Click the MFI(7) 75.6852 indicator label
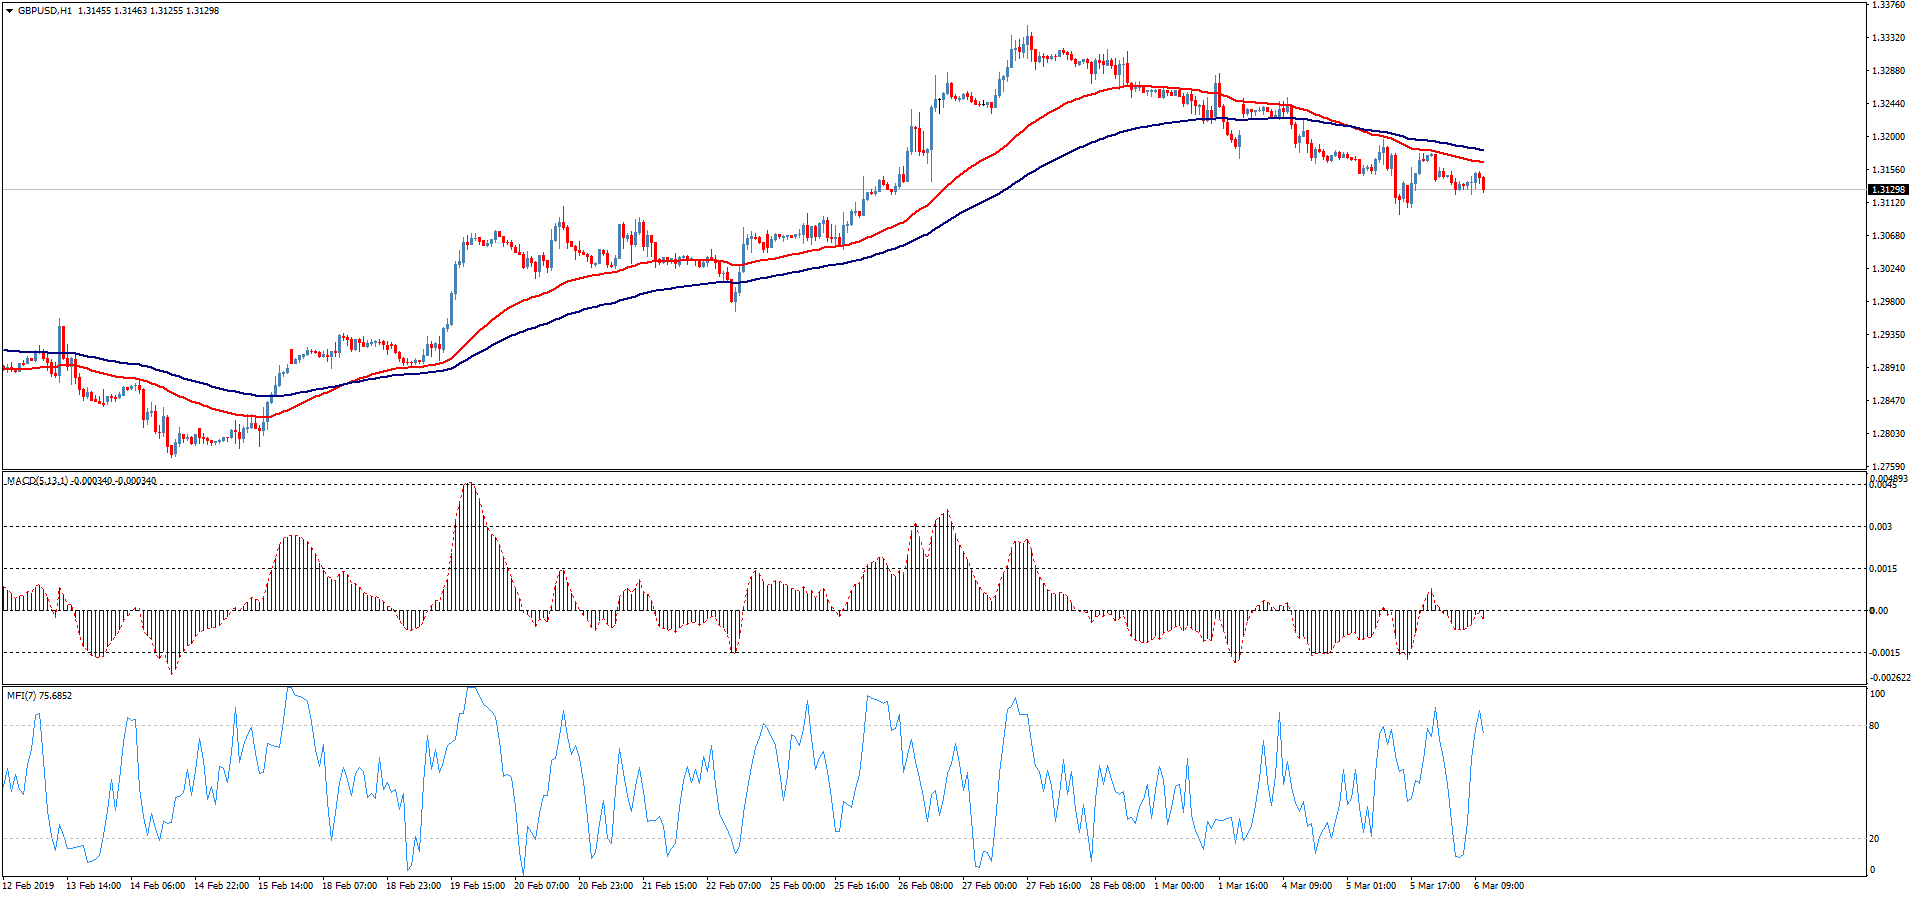 39,695
